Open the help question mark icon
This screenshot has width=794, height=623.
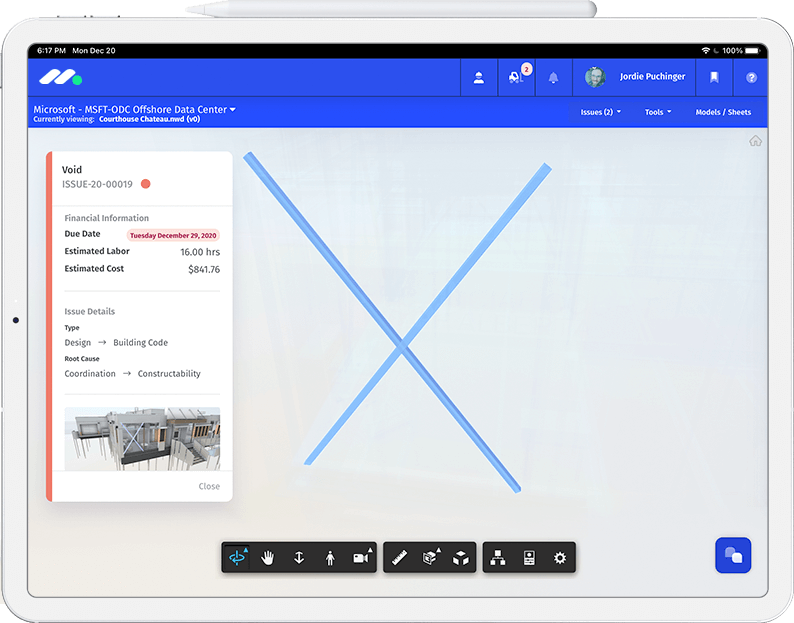coord(751,77)
